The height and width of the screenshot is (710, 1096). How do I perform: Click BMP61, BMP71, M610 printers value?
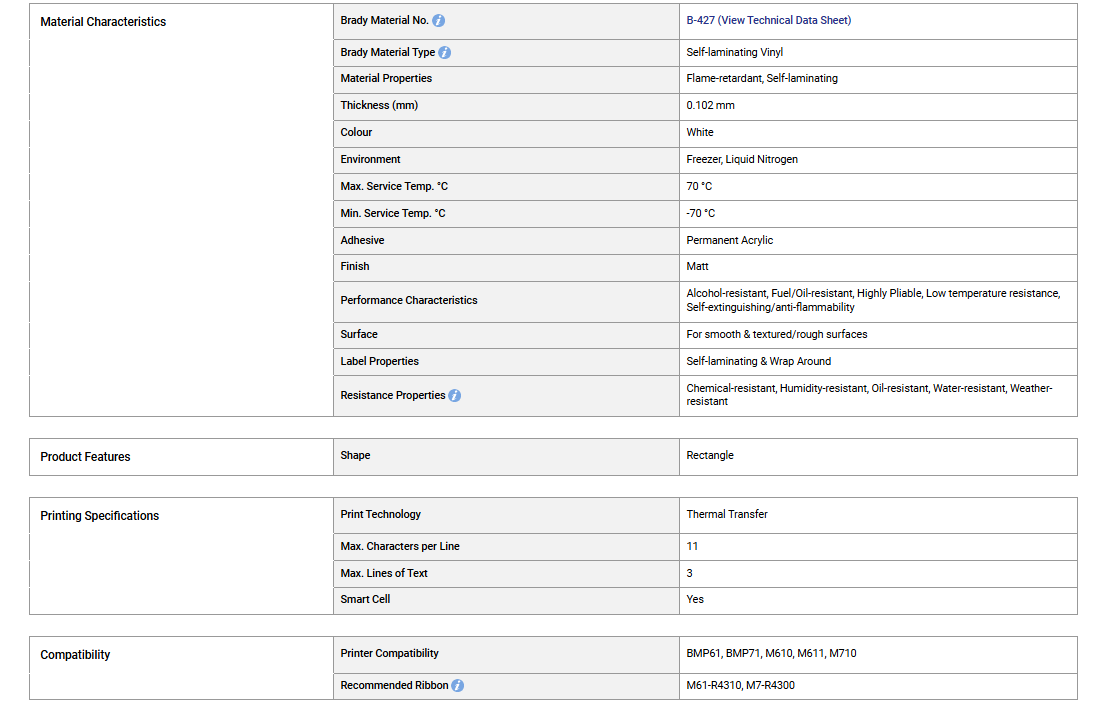(771, 653)
